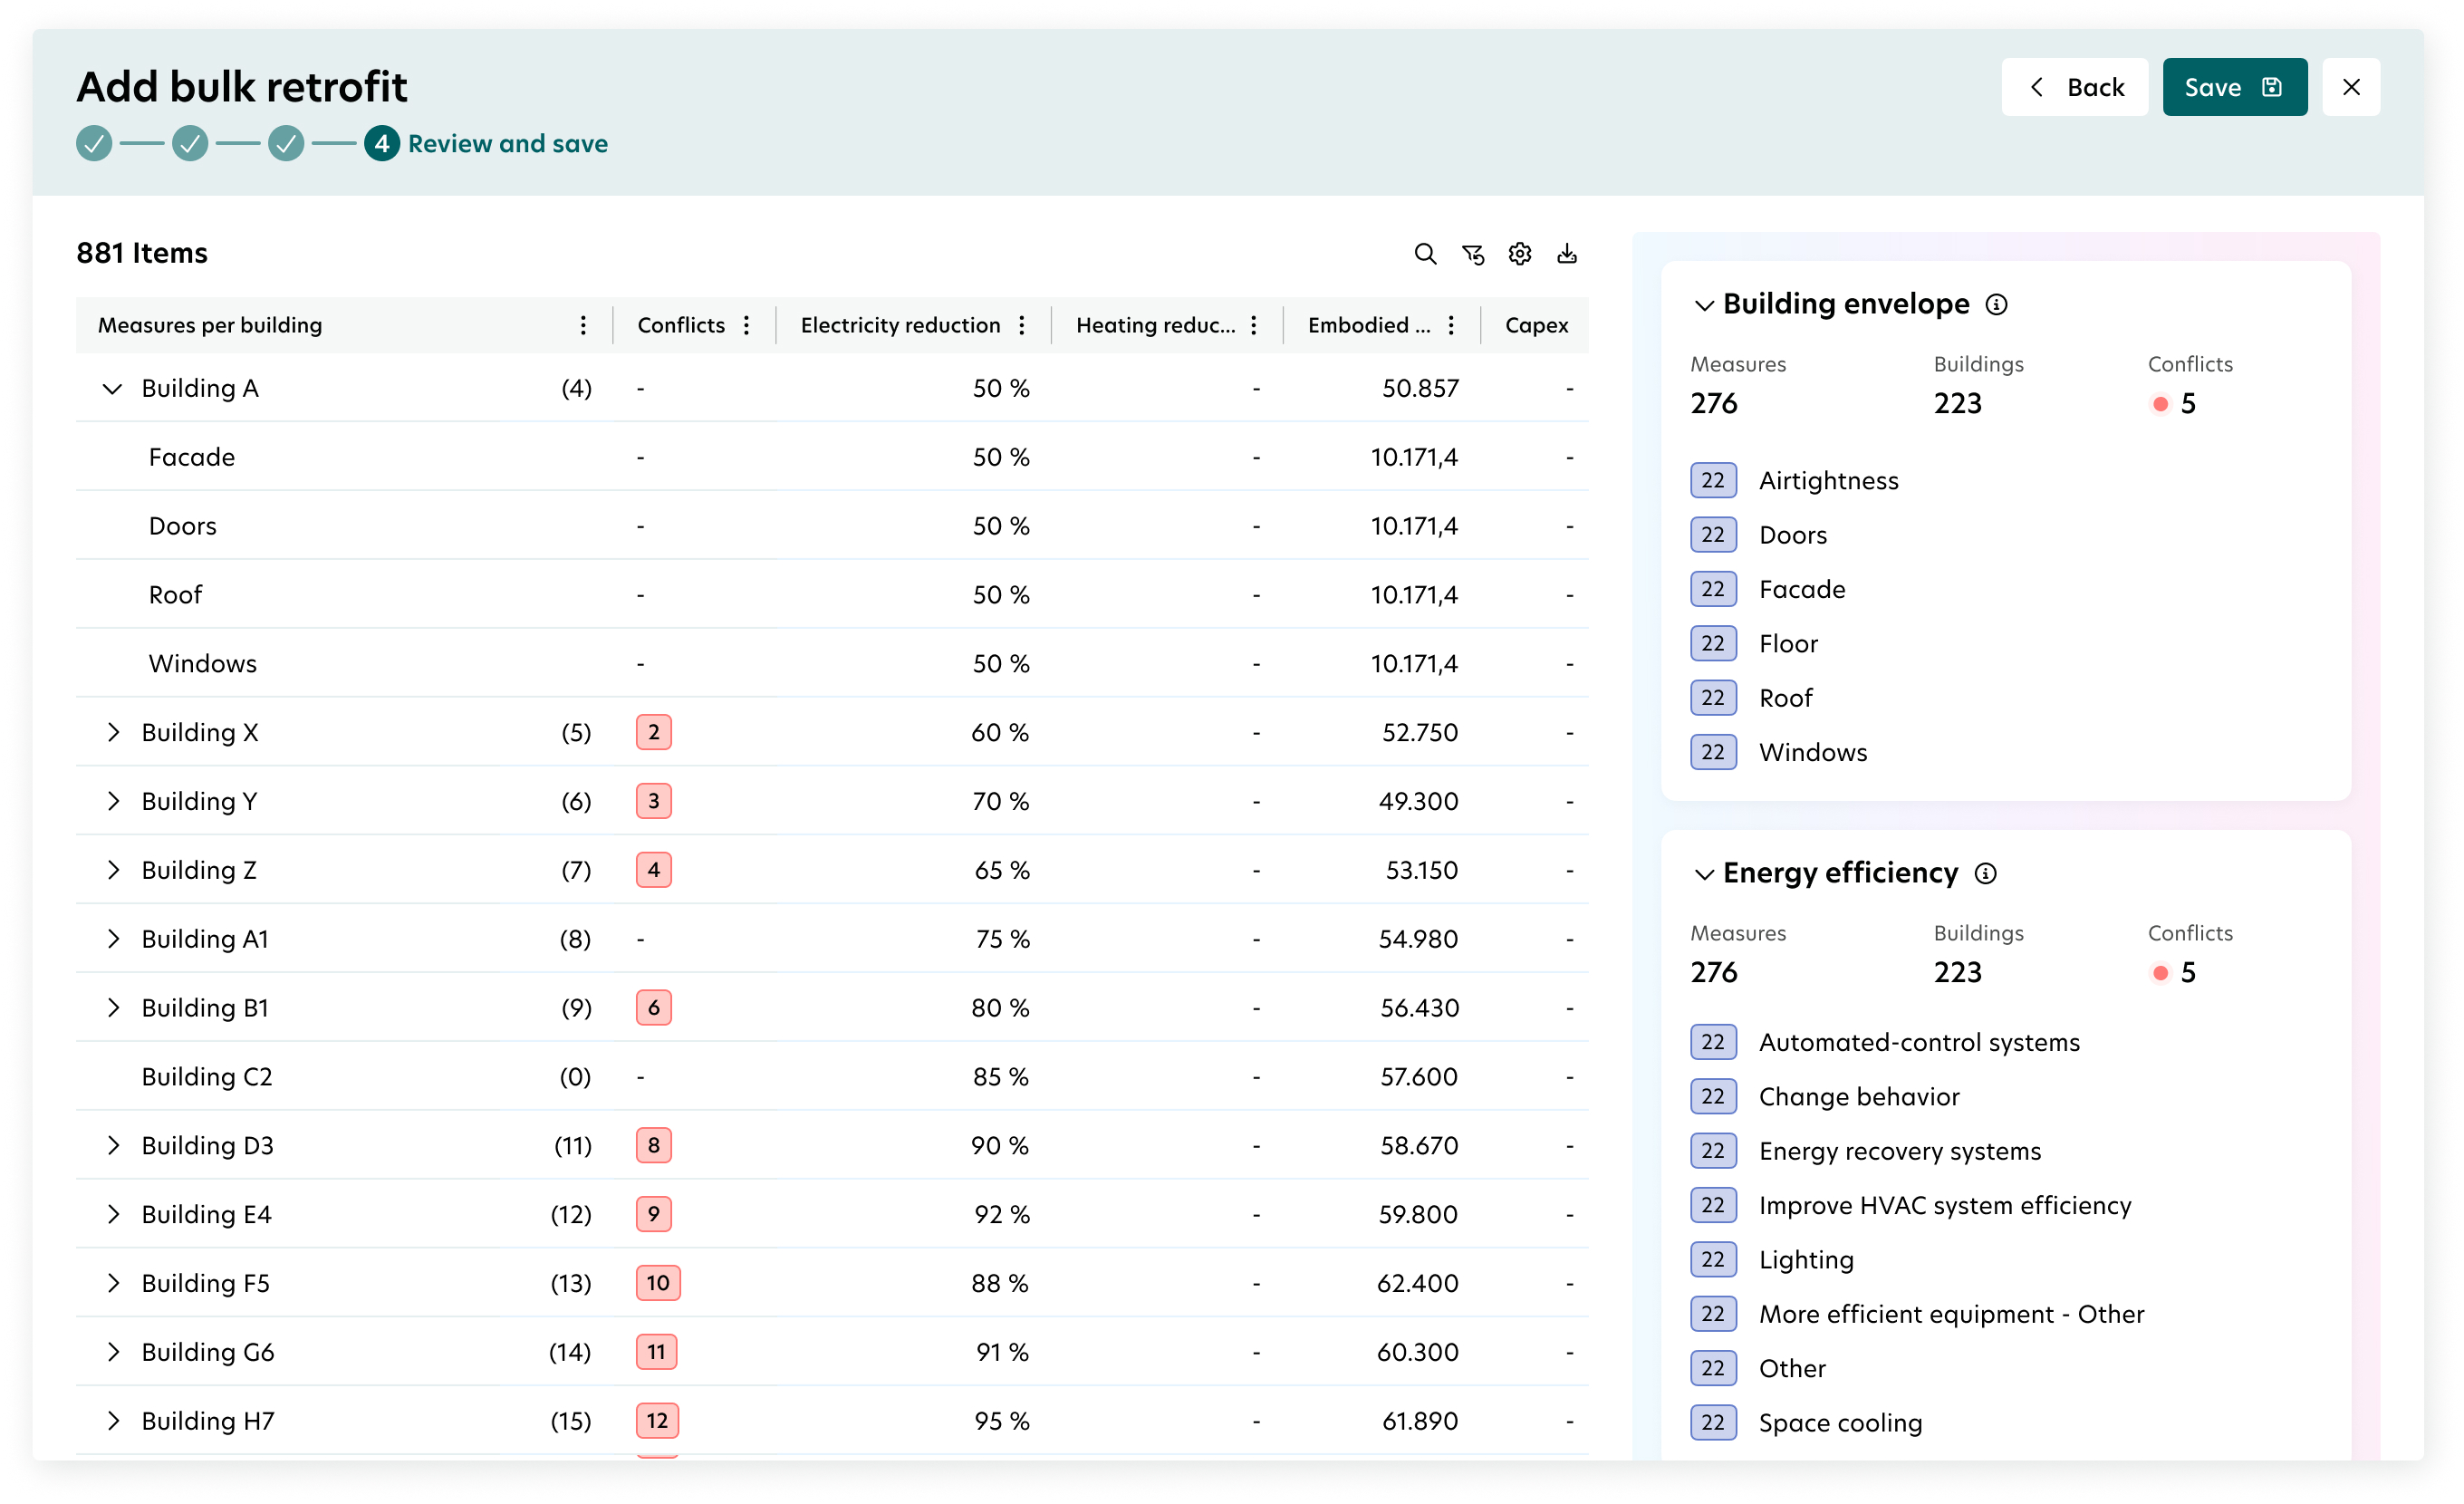Open Embodied column options menu
The height and width of the screenshot is (1504, 2464).
1451,325
